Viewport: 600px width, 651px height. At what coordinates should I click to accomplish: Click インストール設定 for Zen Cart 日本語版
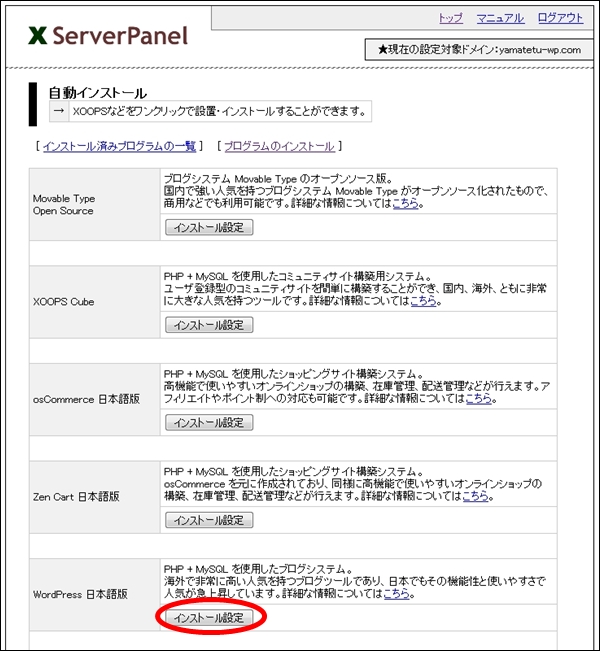coord(209,520)
